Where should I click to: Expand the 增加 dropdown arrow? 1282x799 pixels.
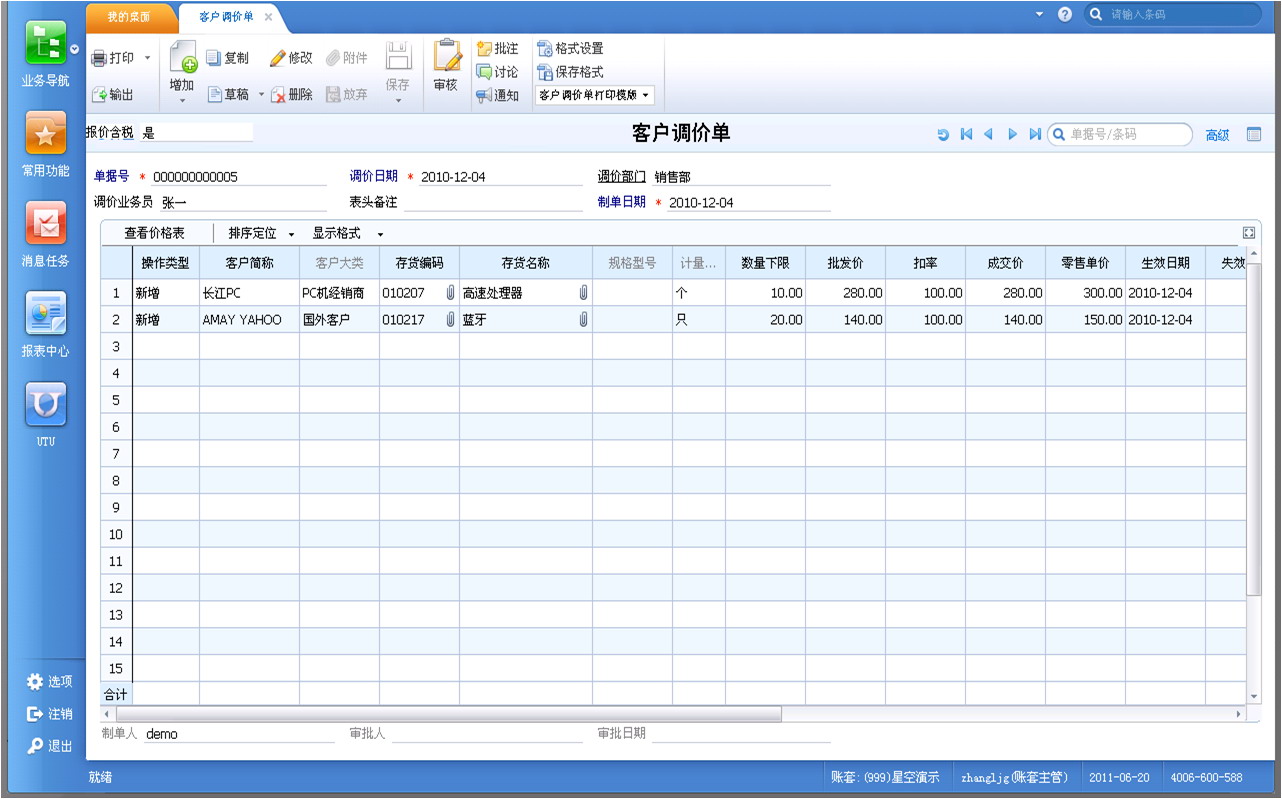pyautogui.click(x=182, y=100)
